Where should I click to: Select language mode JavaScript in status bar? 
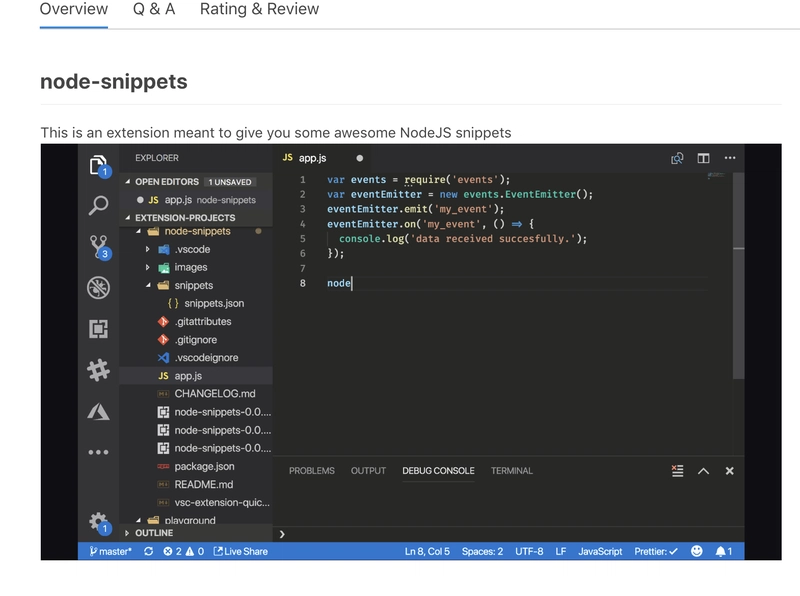[600, 551]
